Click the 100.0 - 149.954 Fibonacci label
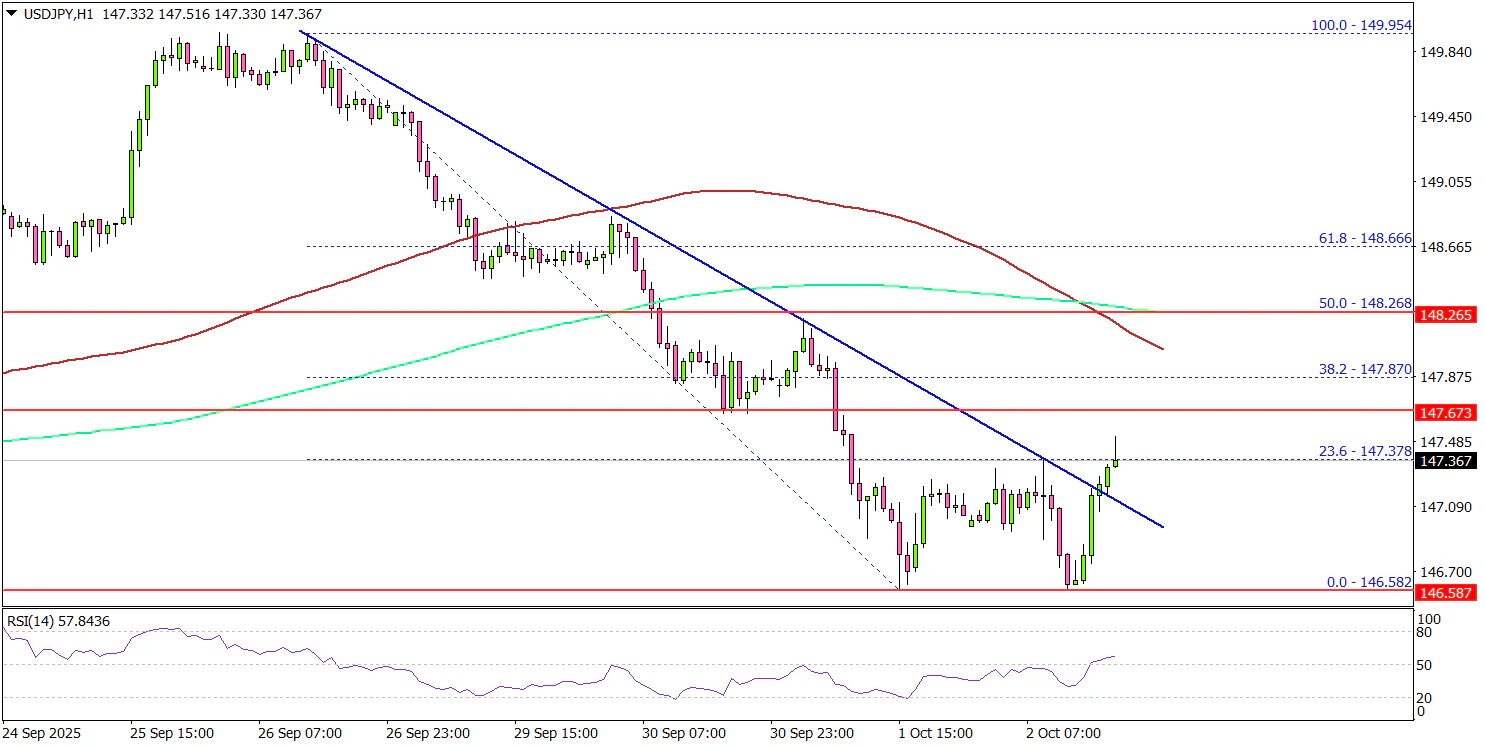 pos(1364,25)
